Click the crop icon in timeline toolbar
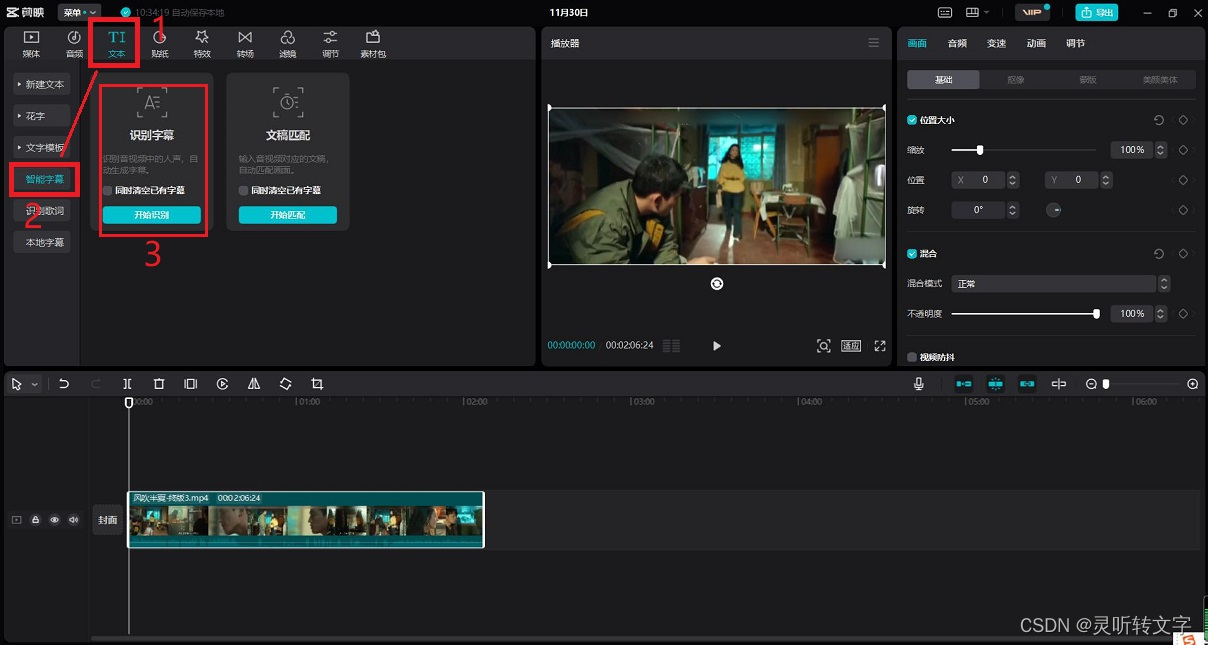The width and height of the screenshot is (1208, 645). tap(317, 384)
